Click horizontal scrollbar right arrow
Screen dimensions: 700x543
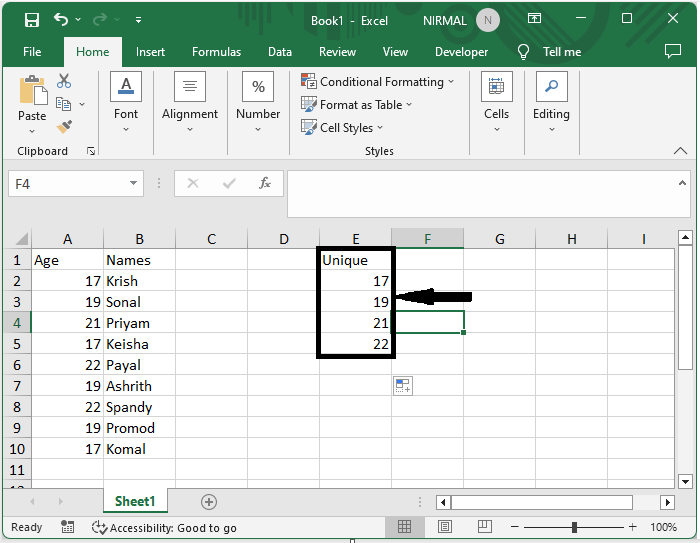click(x=667, y=502)
